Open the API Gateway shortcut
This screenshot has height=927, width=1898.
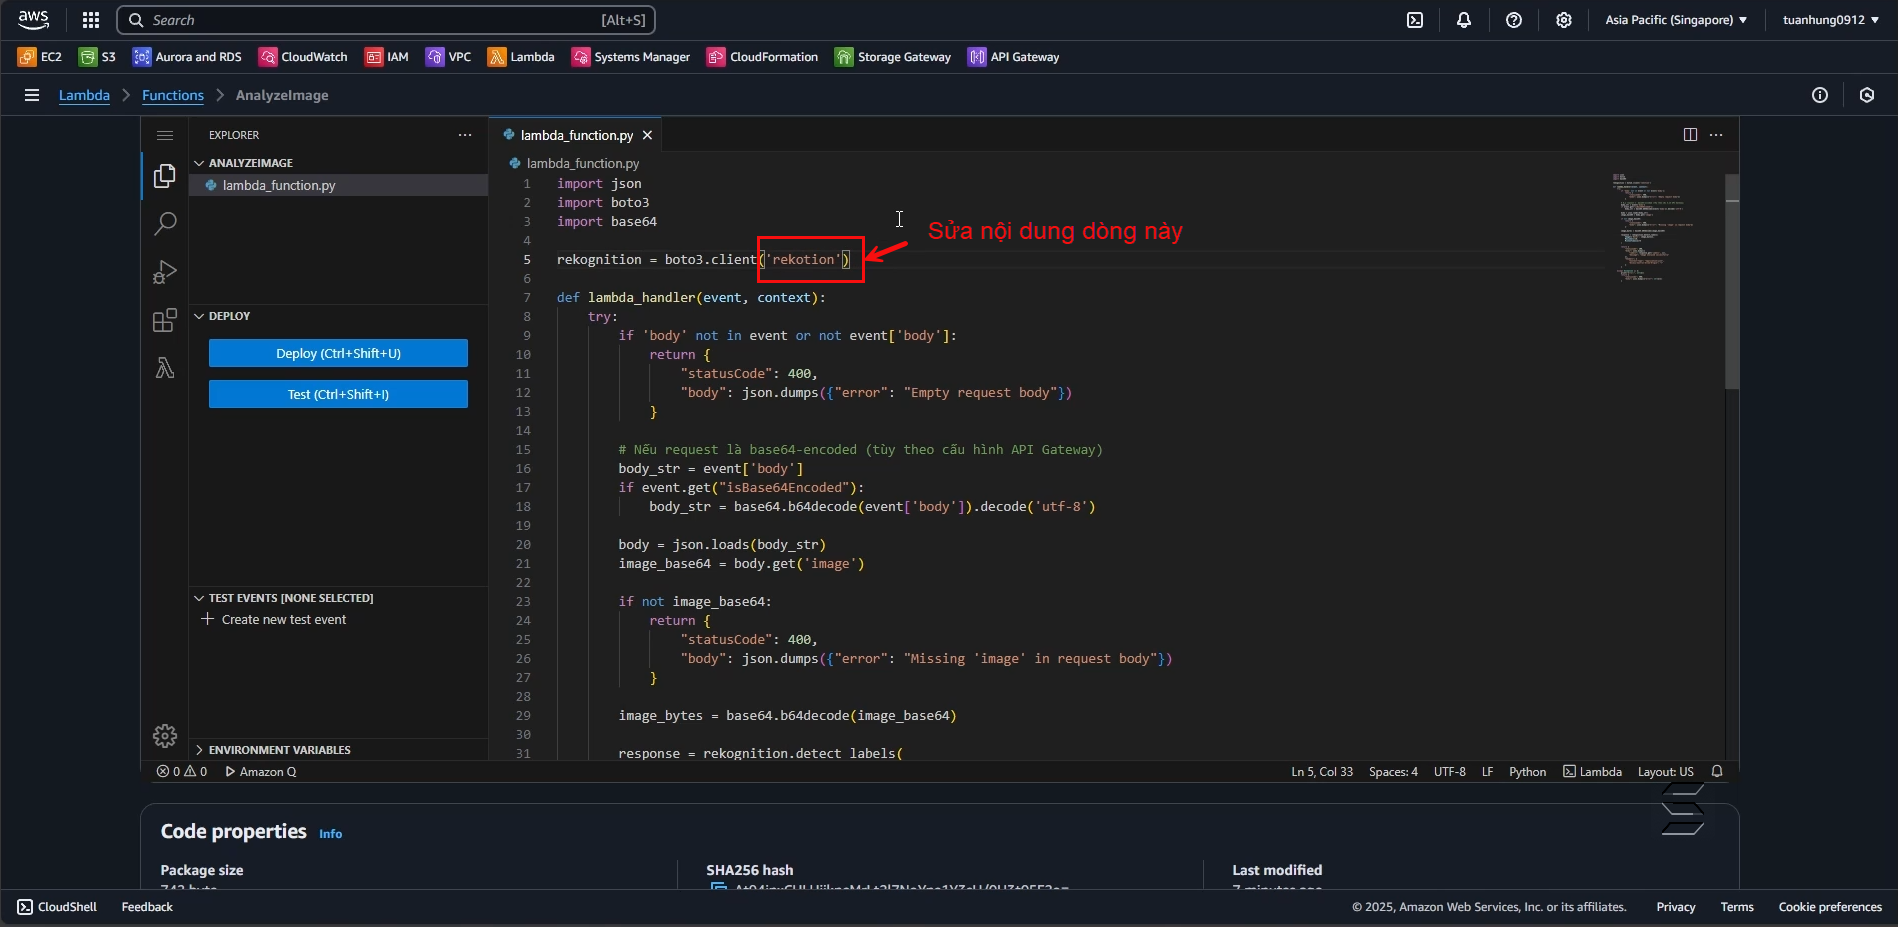coord(1014,57)
